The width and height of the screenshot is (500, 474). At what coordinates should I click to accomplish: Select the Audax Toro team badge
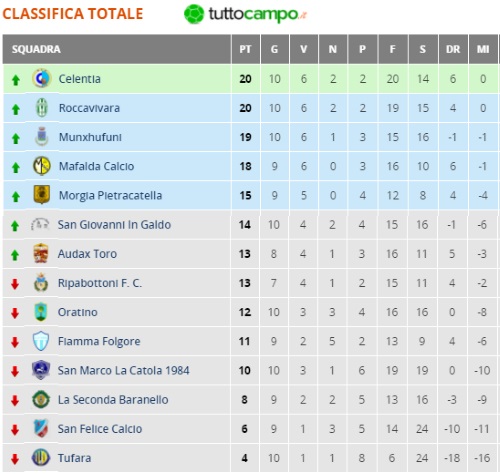click(41, 253)
